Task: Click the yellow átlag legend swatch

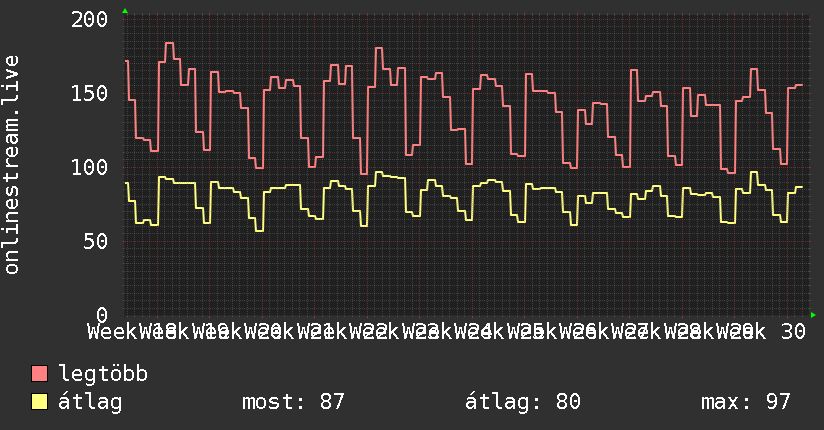Action: point(39,402)
